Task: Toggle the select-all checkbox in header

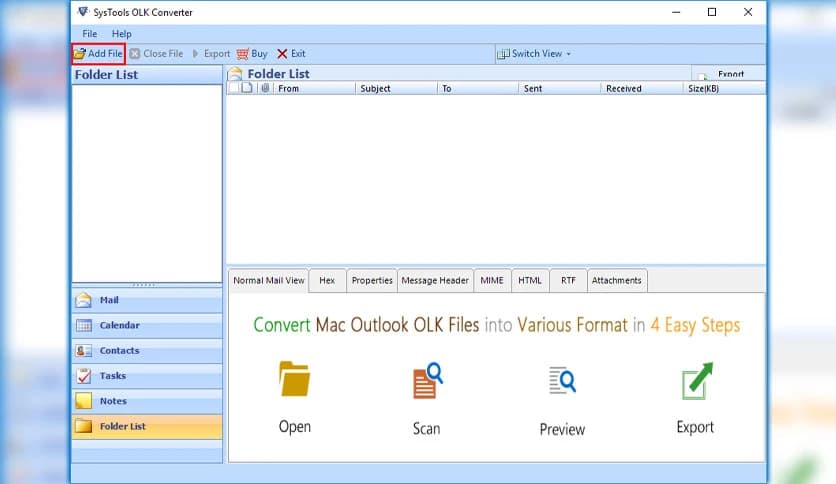Action: pyautogui.click(x=234, y=88)
